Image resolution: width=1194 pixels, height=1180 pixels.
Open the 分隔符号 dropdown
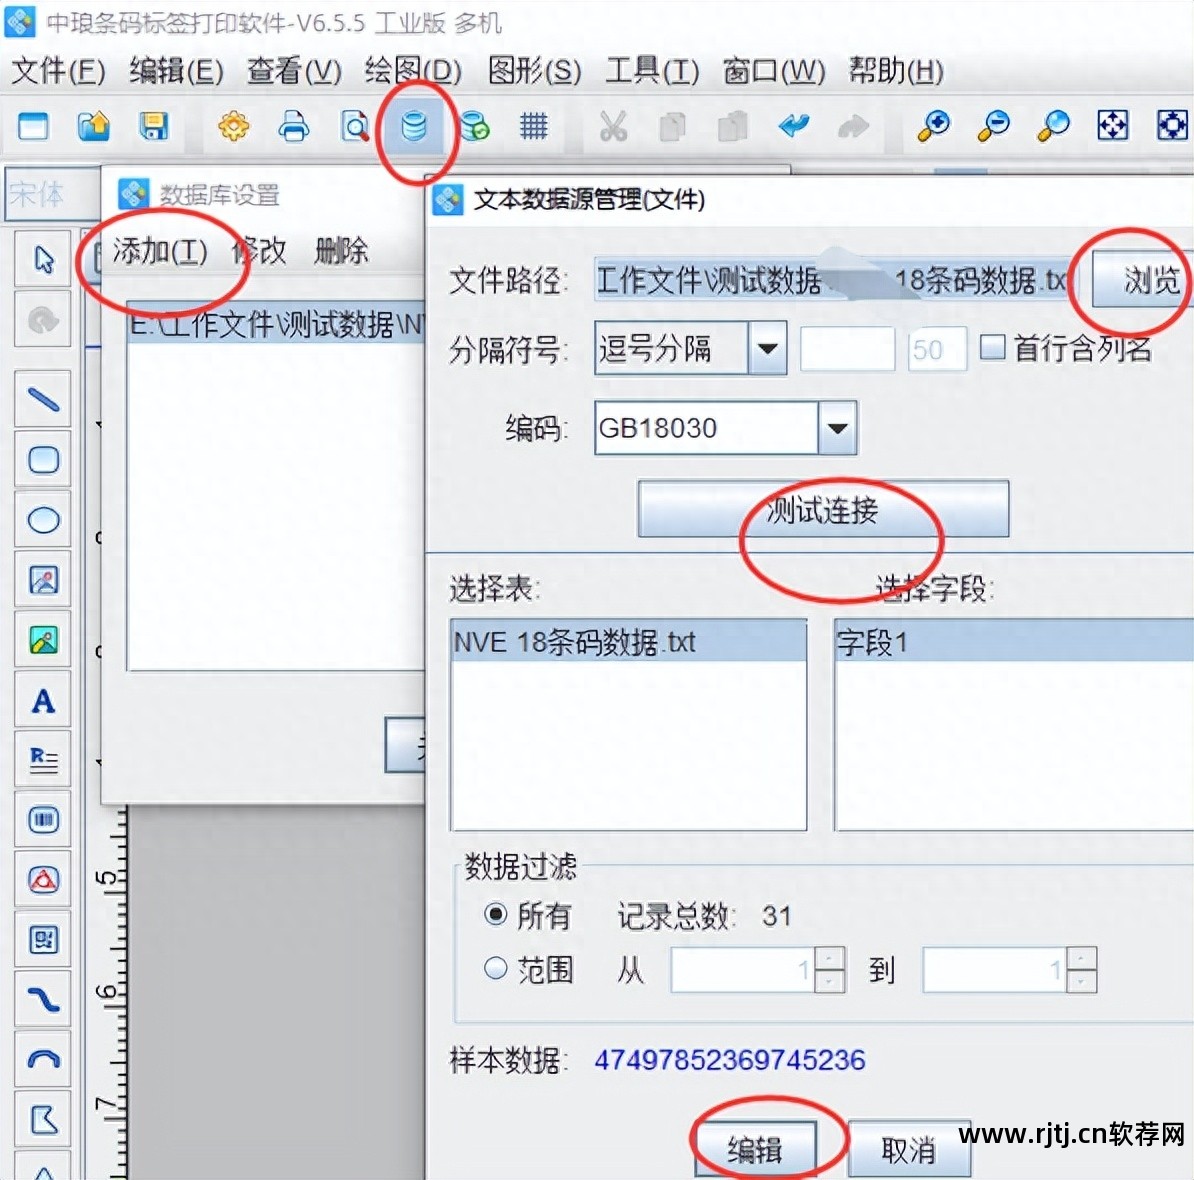tap(768, 348)
